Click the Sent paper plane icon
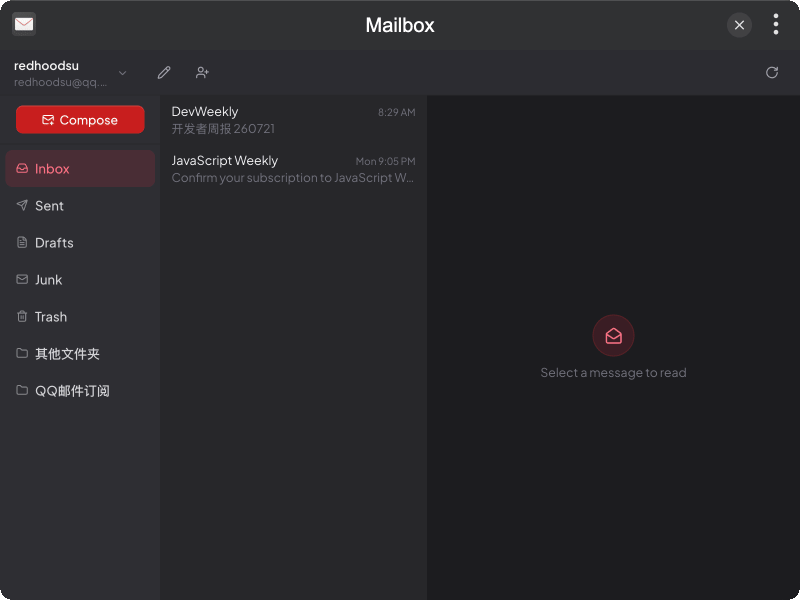Image resolution: width=800 pixels, height=600 pixels. (22, 205)
